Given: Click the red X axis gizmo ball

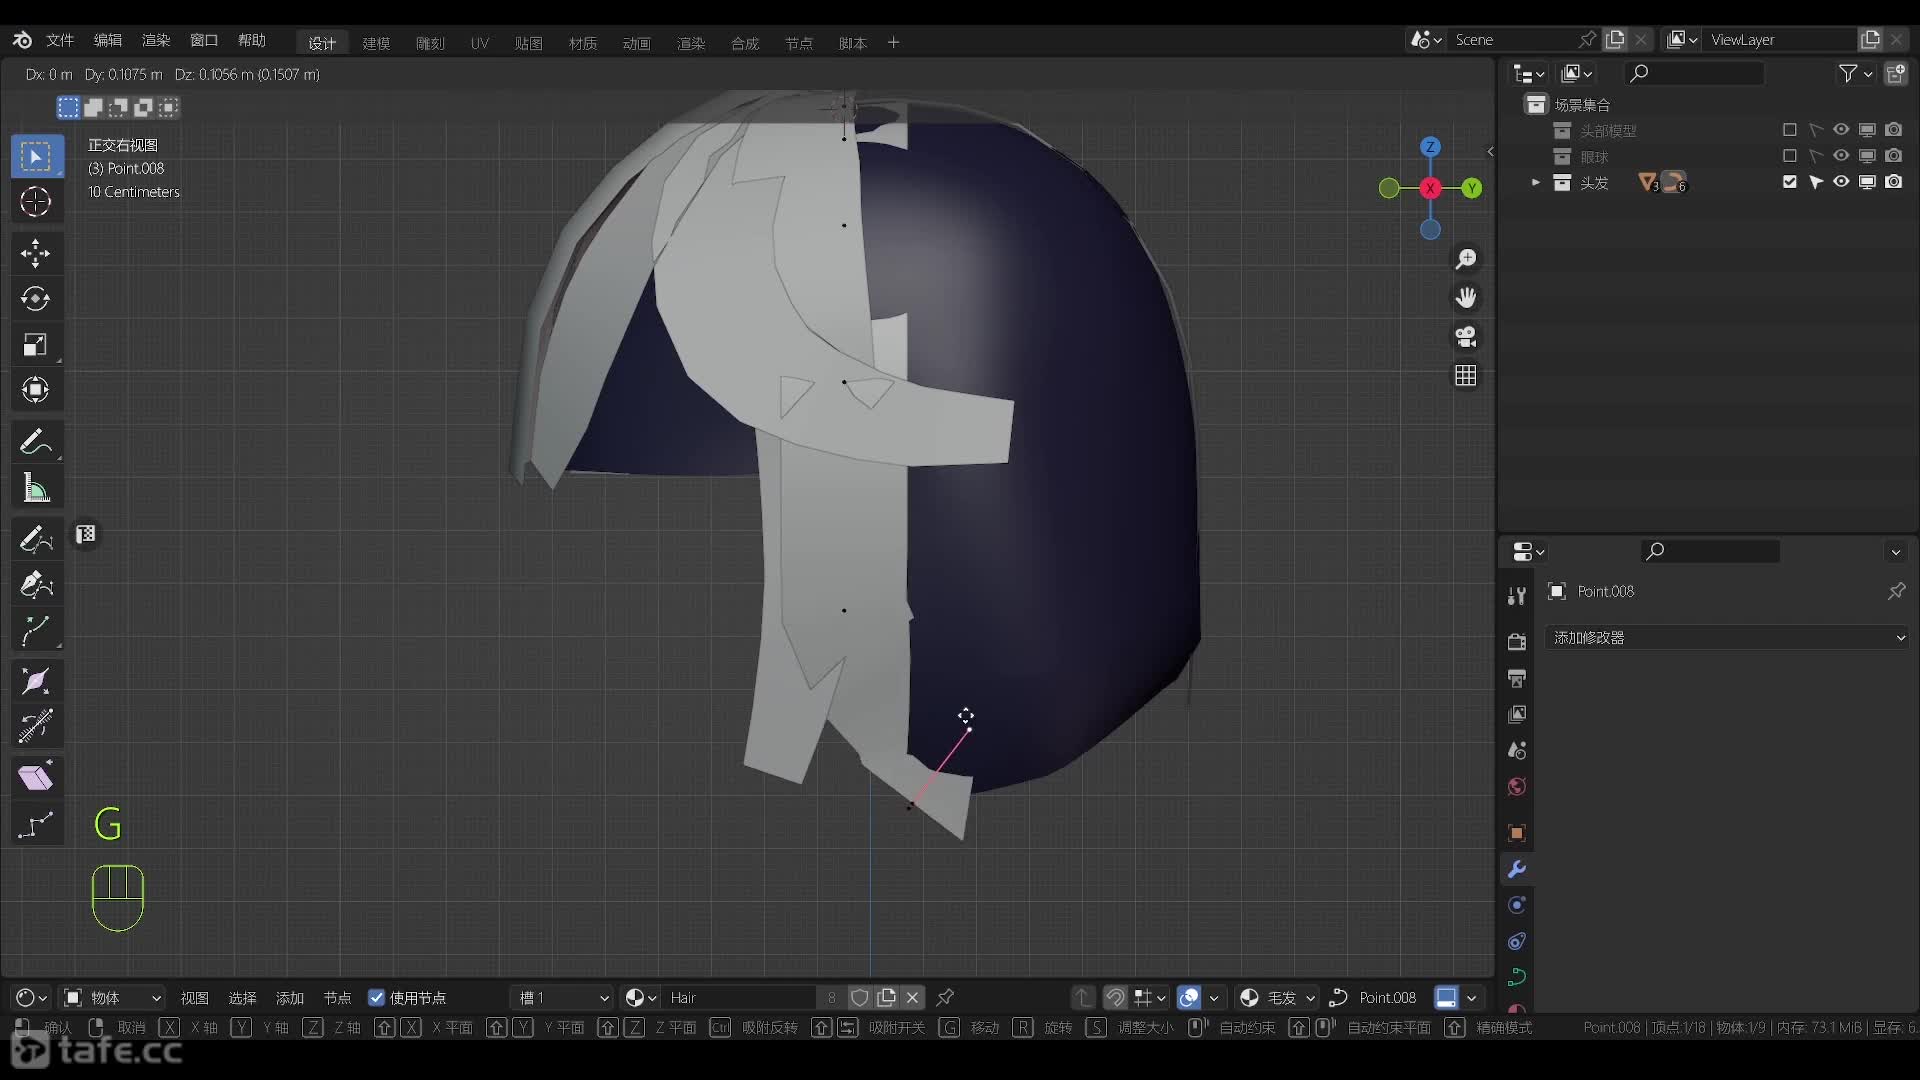Looking at the screenshot, I should (1431, 188).
